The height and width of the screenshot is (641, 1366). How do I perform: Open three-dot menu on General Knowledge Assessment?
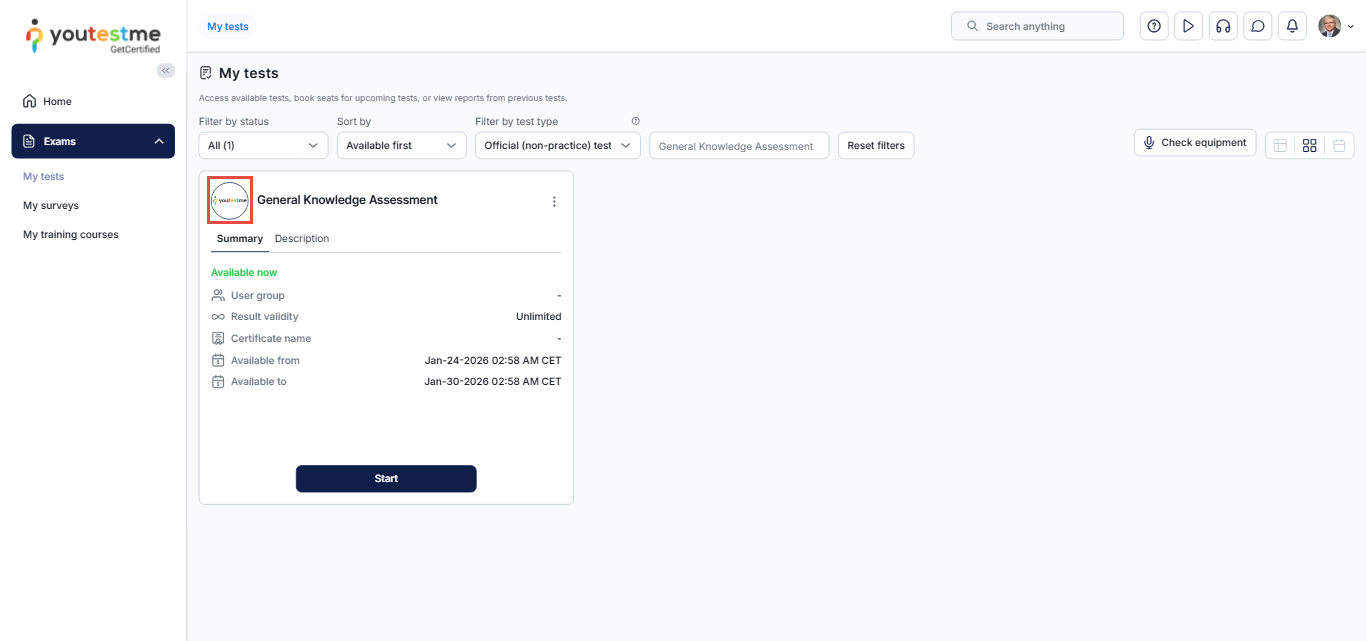pyautogui.click(x=554, y=201)
